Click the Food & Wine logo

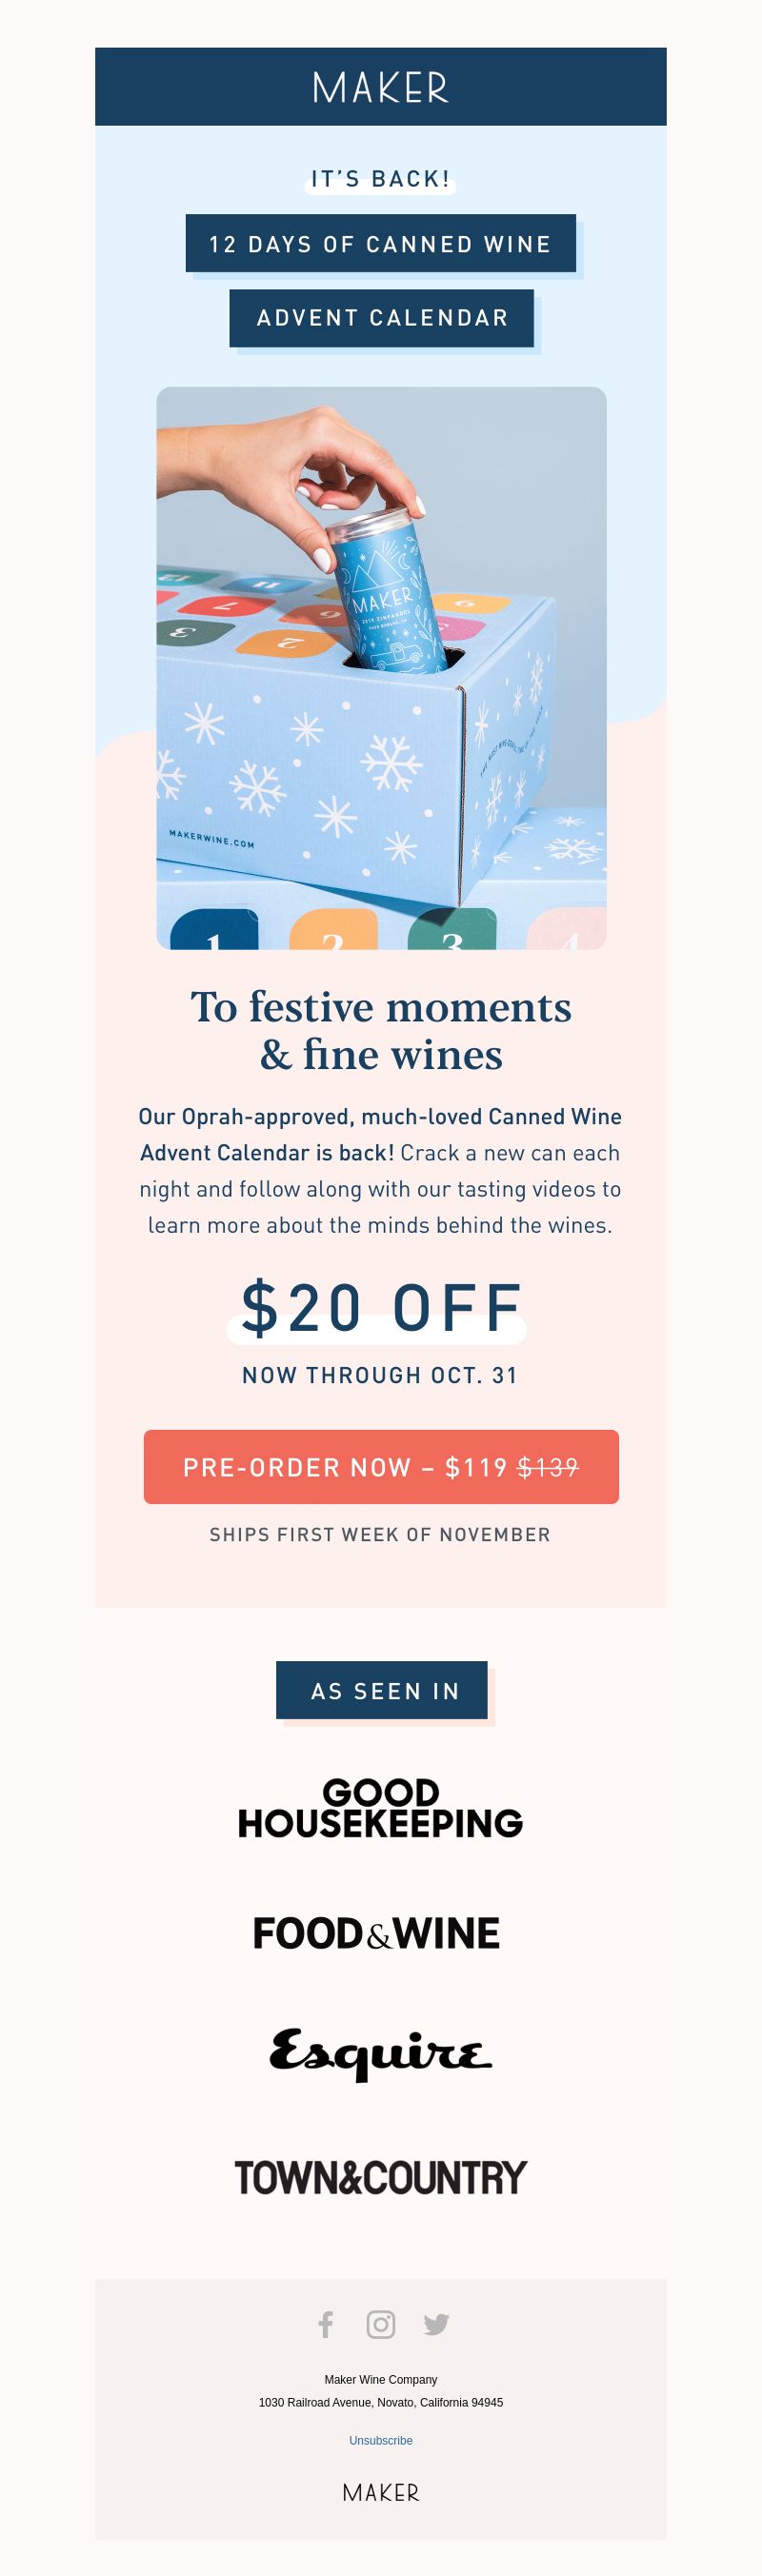(x=376, y=1933)
